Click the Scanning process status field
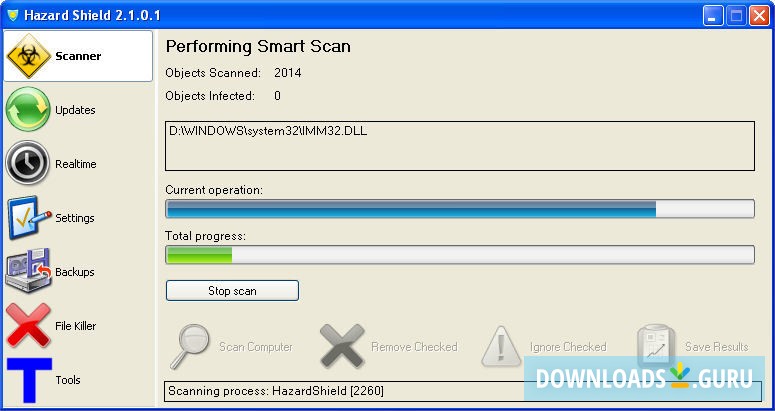This screenshot has width=775, height=411. click(x=463, y=391)
